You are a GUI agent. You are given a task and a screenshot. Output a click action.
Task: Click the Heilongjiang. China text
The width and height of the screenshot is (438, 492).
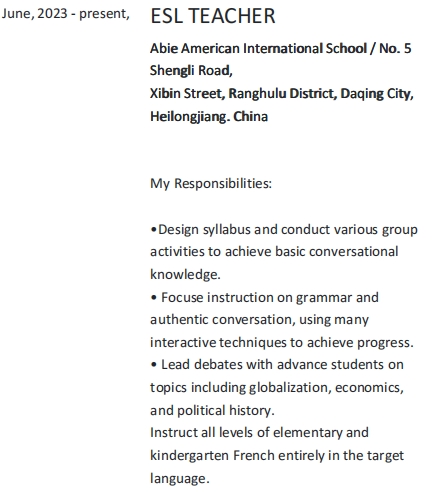(209, 117)
